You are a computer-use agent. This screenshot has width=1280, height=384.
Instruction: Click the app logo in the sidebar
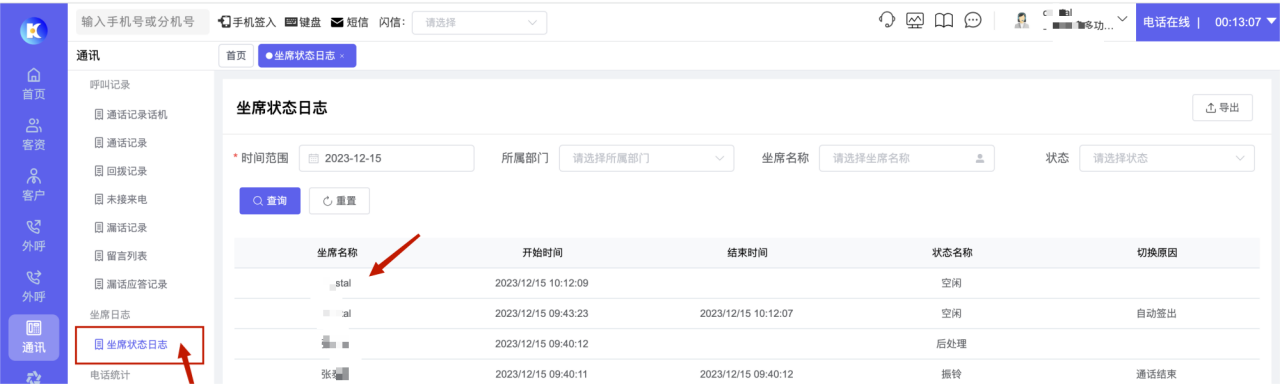(x=33, y=31)
